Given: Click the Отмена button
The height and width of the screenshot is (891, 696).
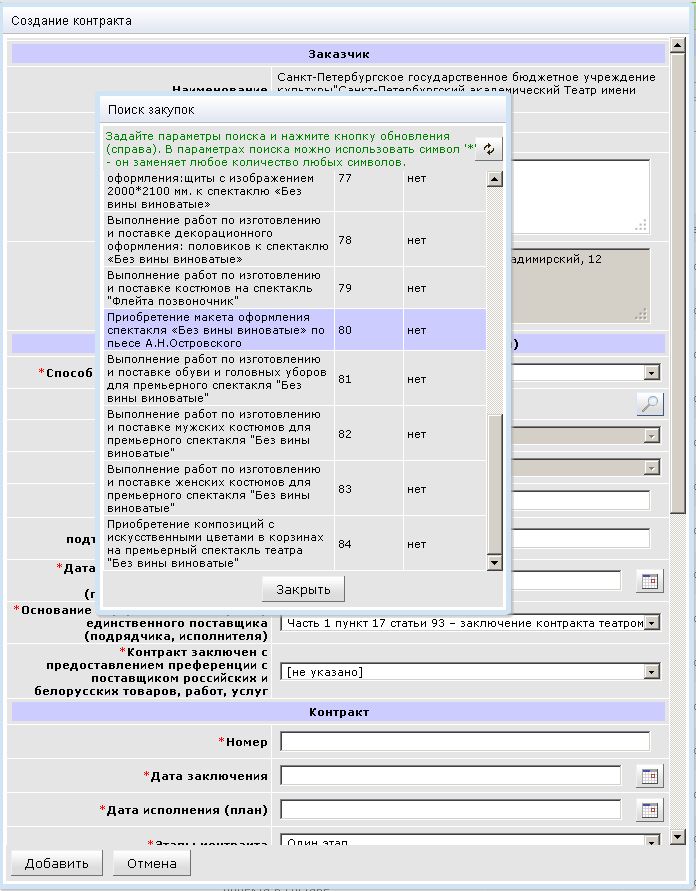Looking at the screenshot, I should [152, 863].
